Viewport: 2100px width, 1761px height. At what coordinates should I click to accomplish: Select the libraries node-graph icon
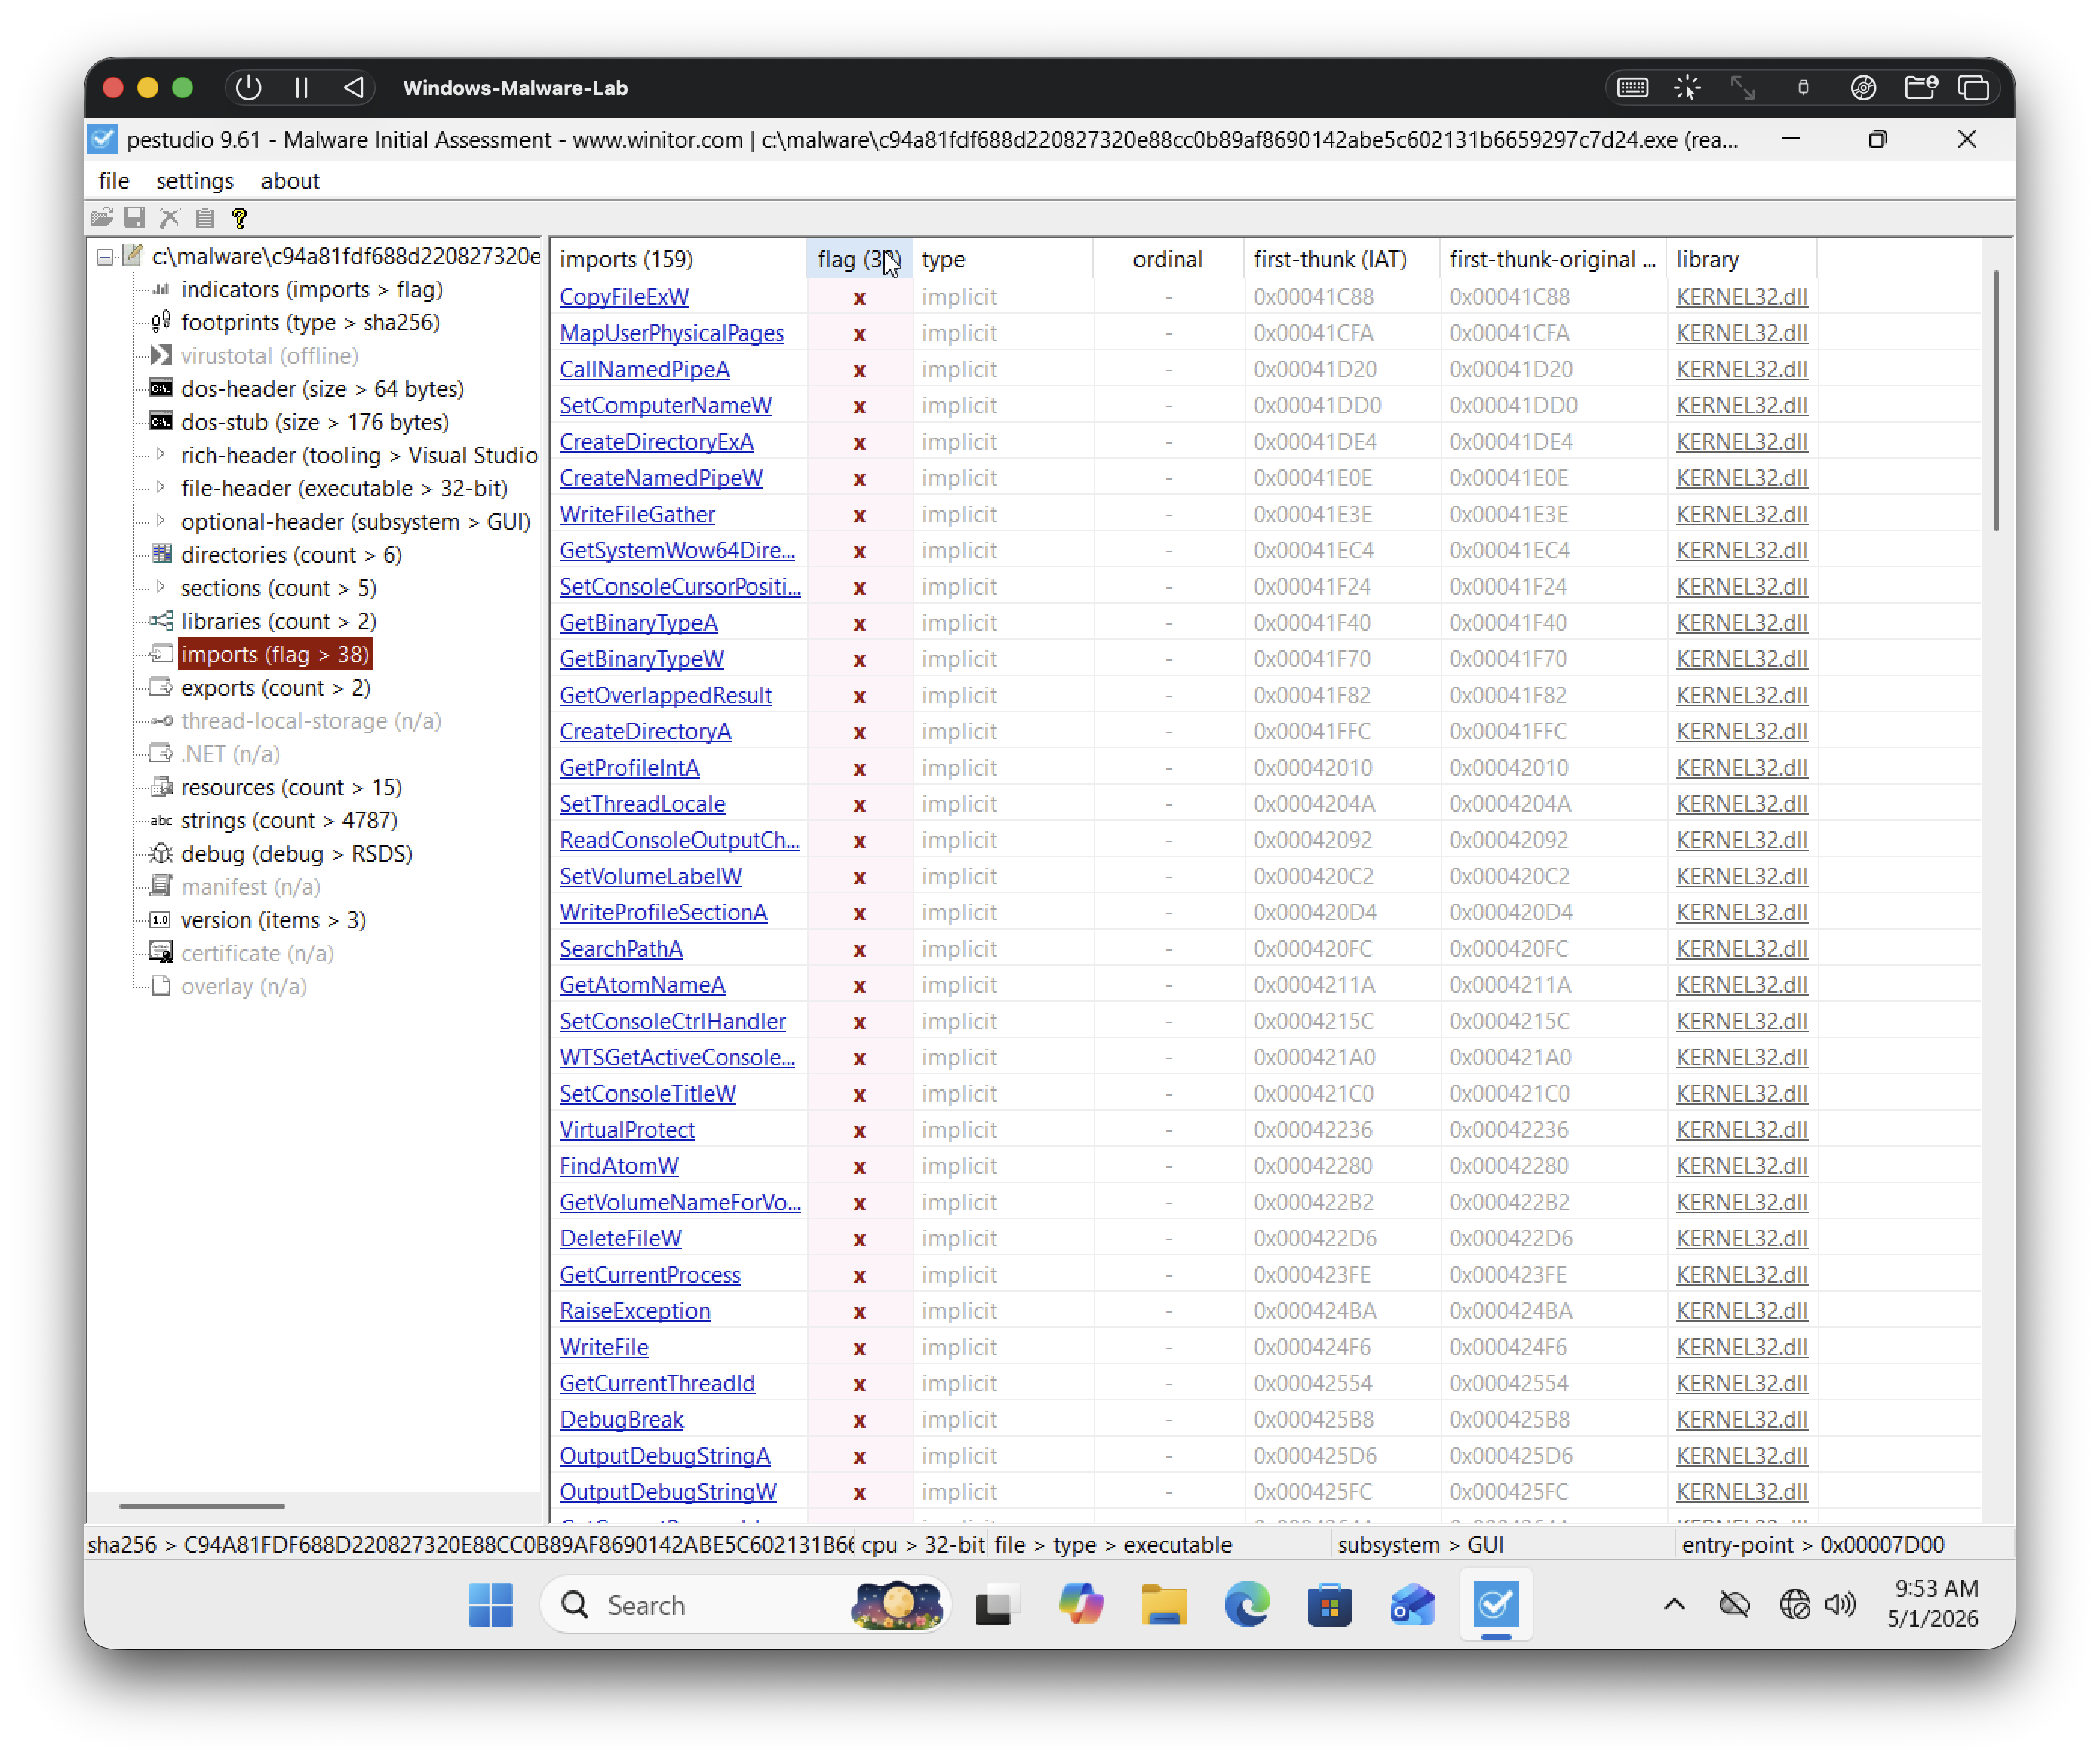coord(161,621)
